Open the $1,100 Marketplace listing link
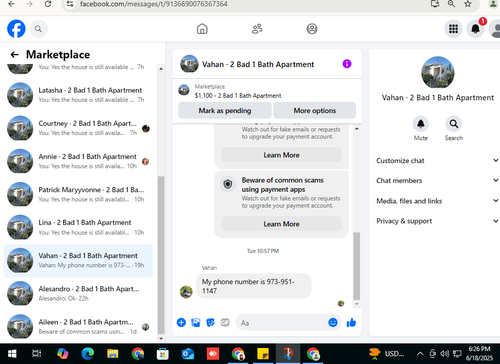 coord(238,96)
